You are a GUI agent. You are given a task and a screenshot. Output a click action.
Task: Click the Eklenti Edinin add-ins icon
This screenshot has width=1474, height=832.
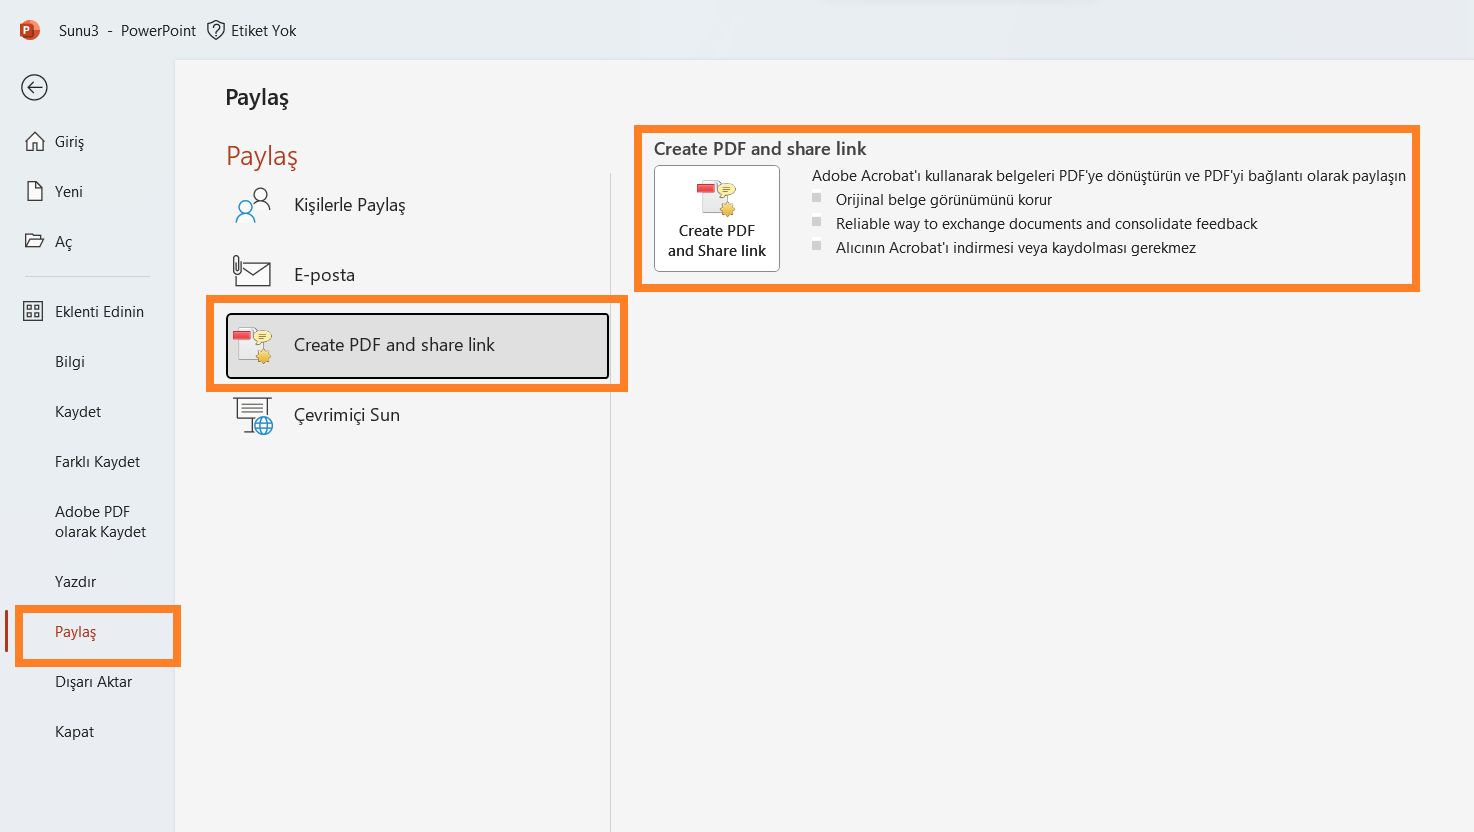click(31, 311)
